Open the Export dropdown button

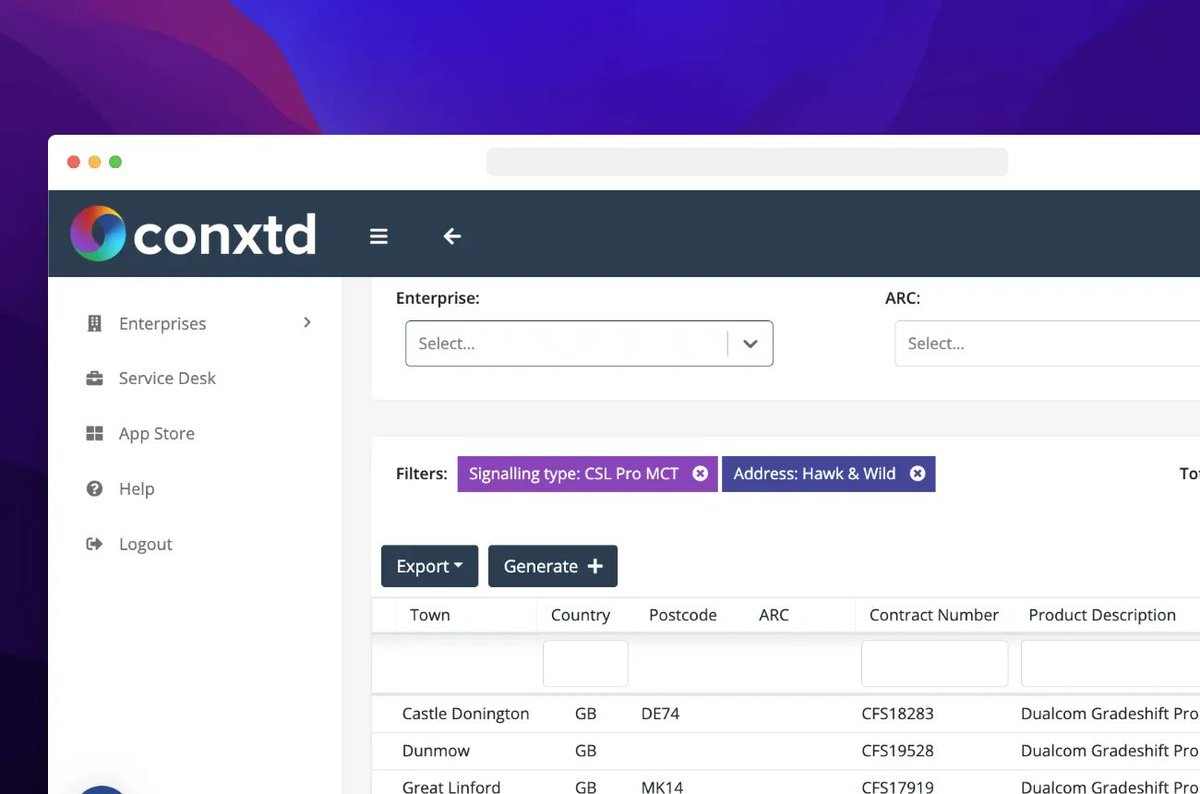tap(430, 566)
